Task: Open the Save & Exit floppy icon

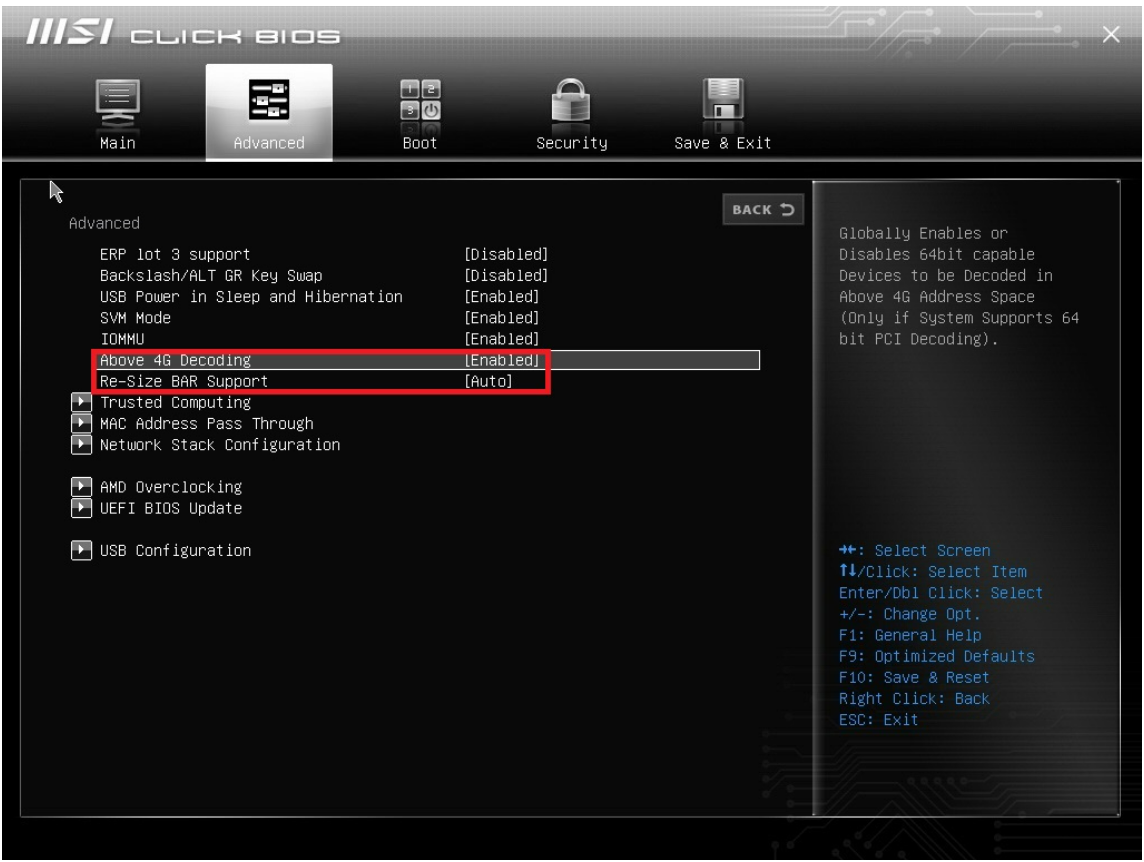Action: 722,100
